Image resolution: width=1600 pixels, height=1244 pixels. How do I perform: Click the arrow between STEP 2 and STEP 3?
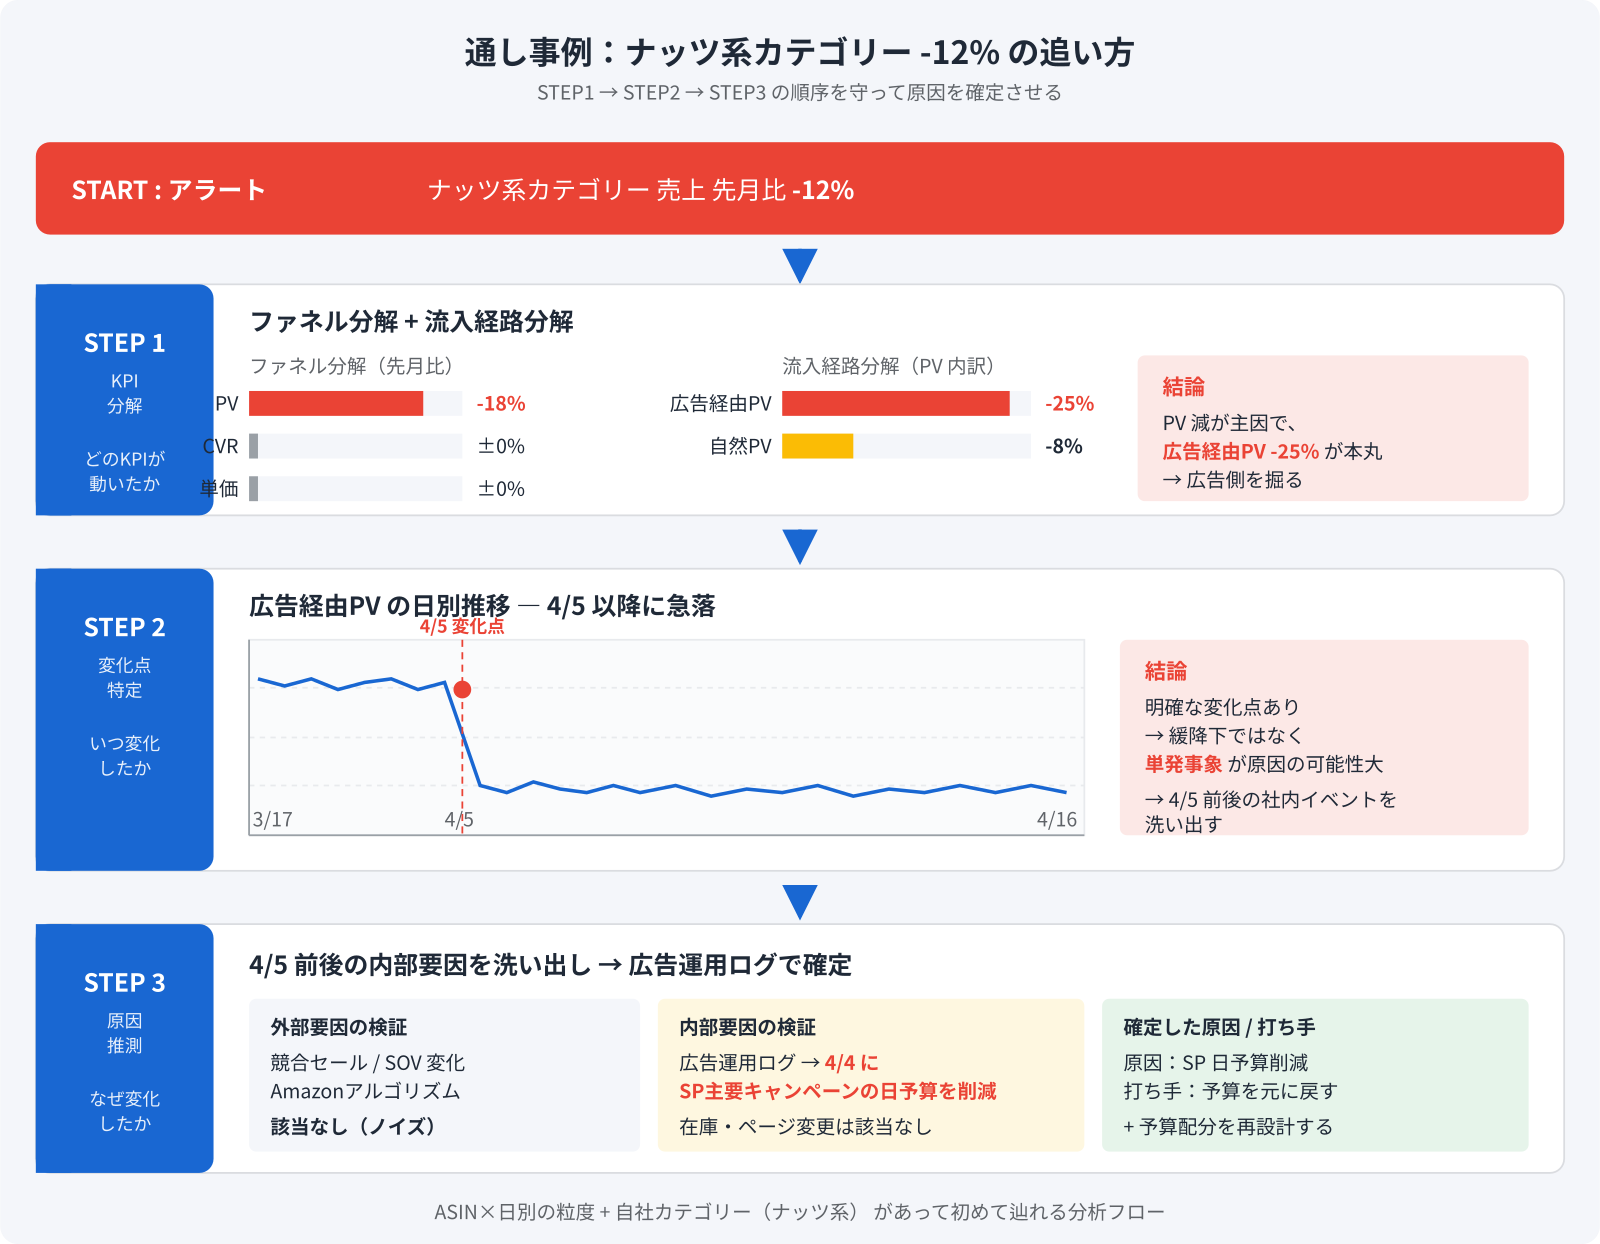[x=798, y=902]
